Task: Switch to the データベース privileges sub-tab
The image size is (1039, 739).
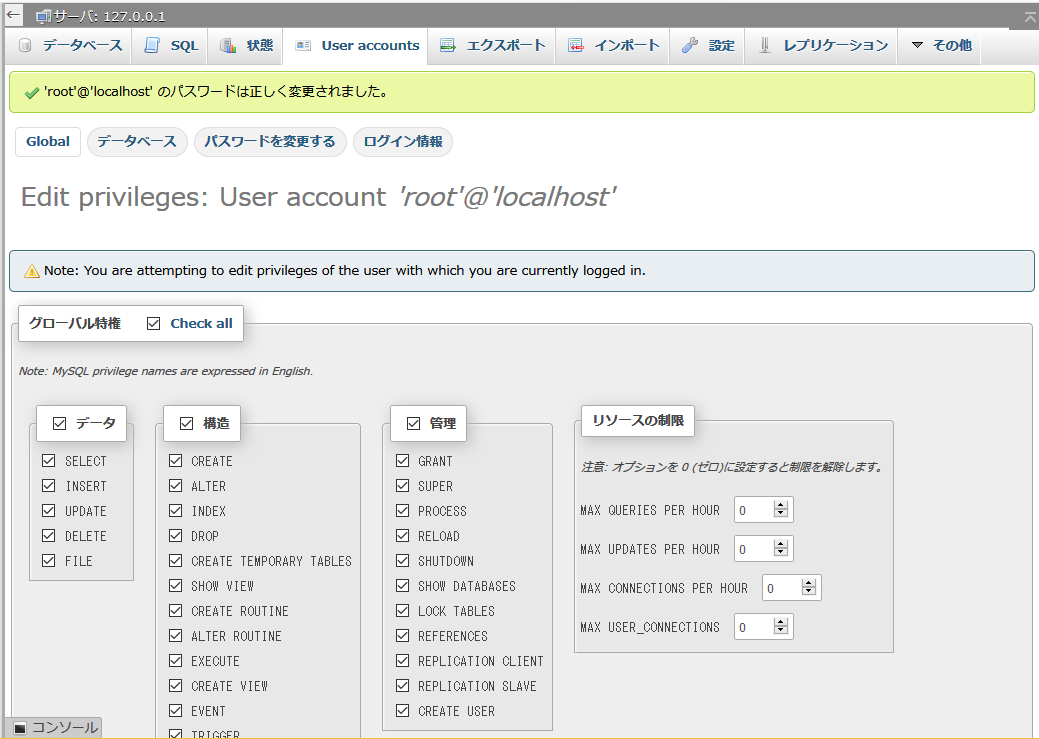Action: [x=137, y=142]
